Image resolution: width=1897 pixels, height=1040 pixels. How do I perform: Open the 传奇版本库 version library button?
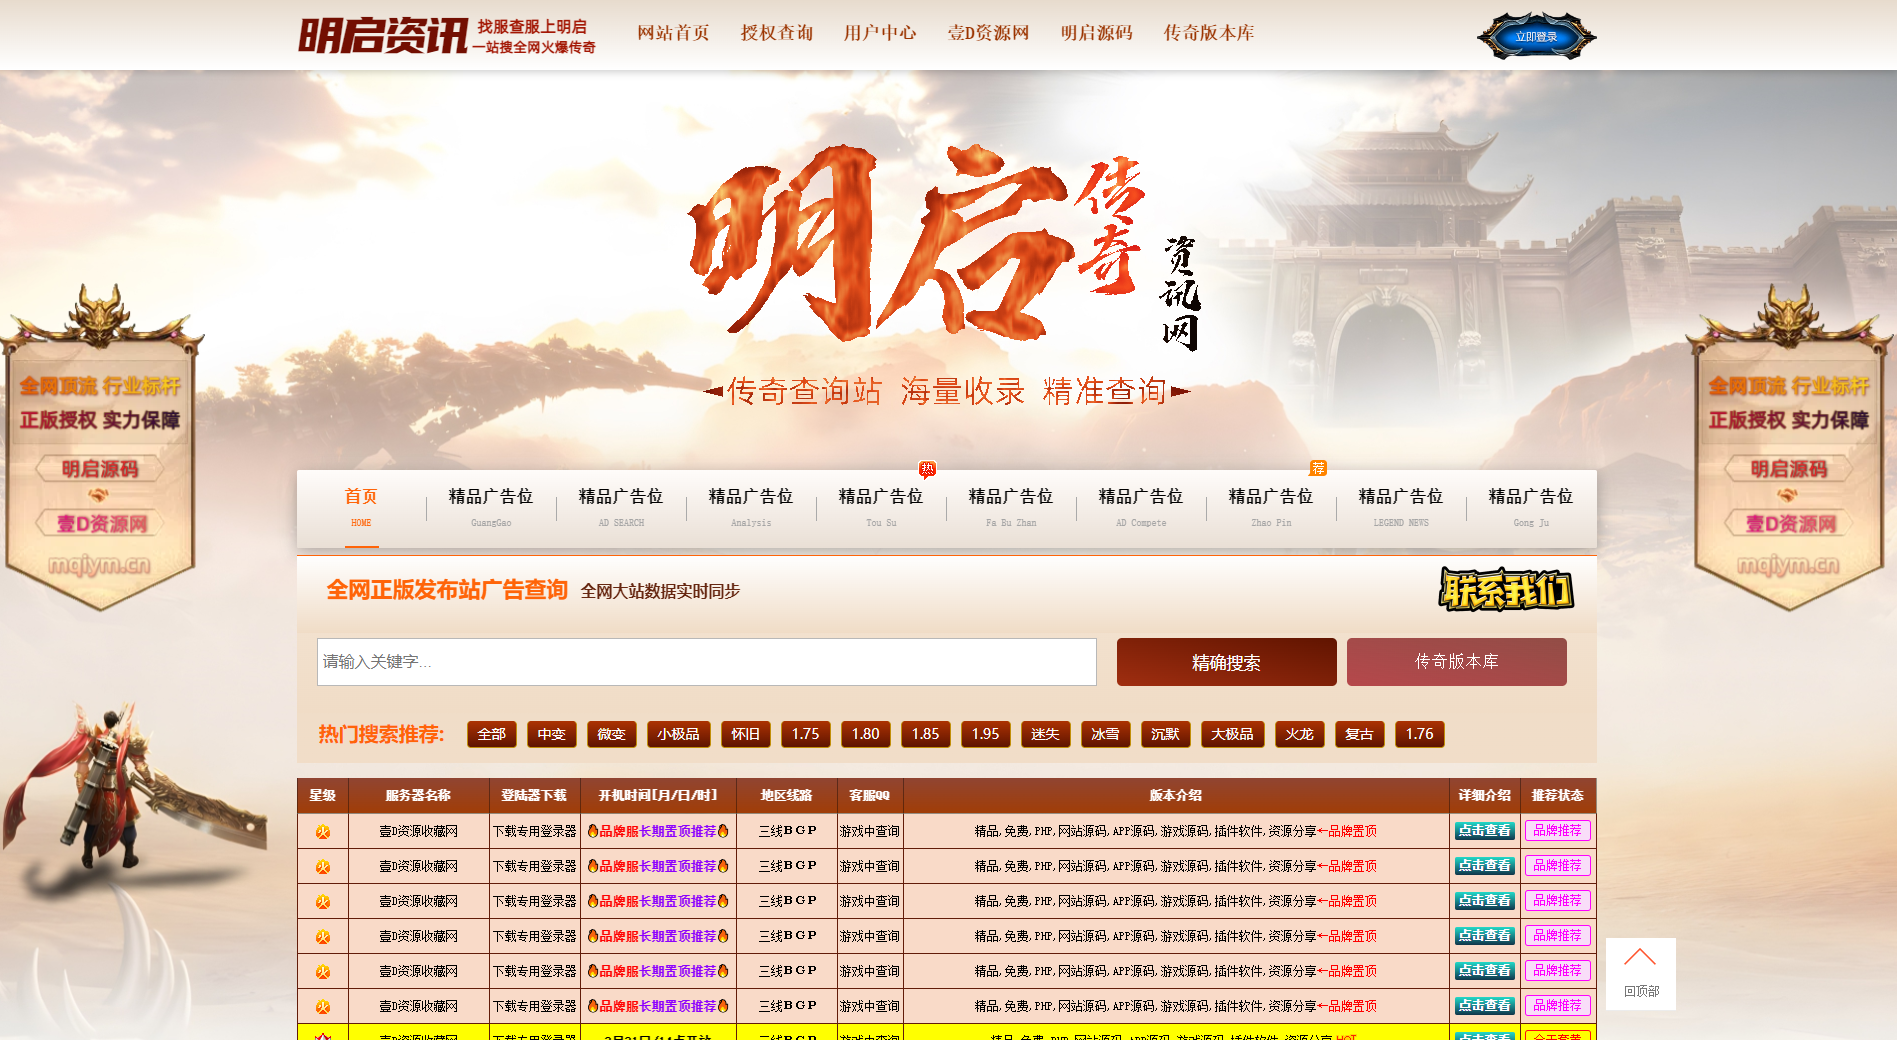pyautogui.click(x=1457, y=662)
